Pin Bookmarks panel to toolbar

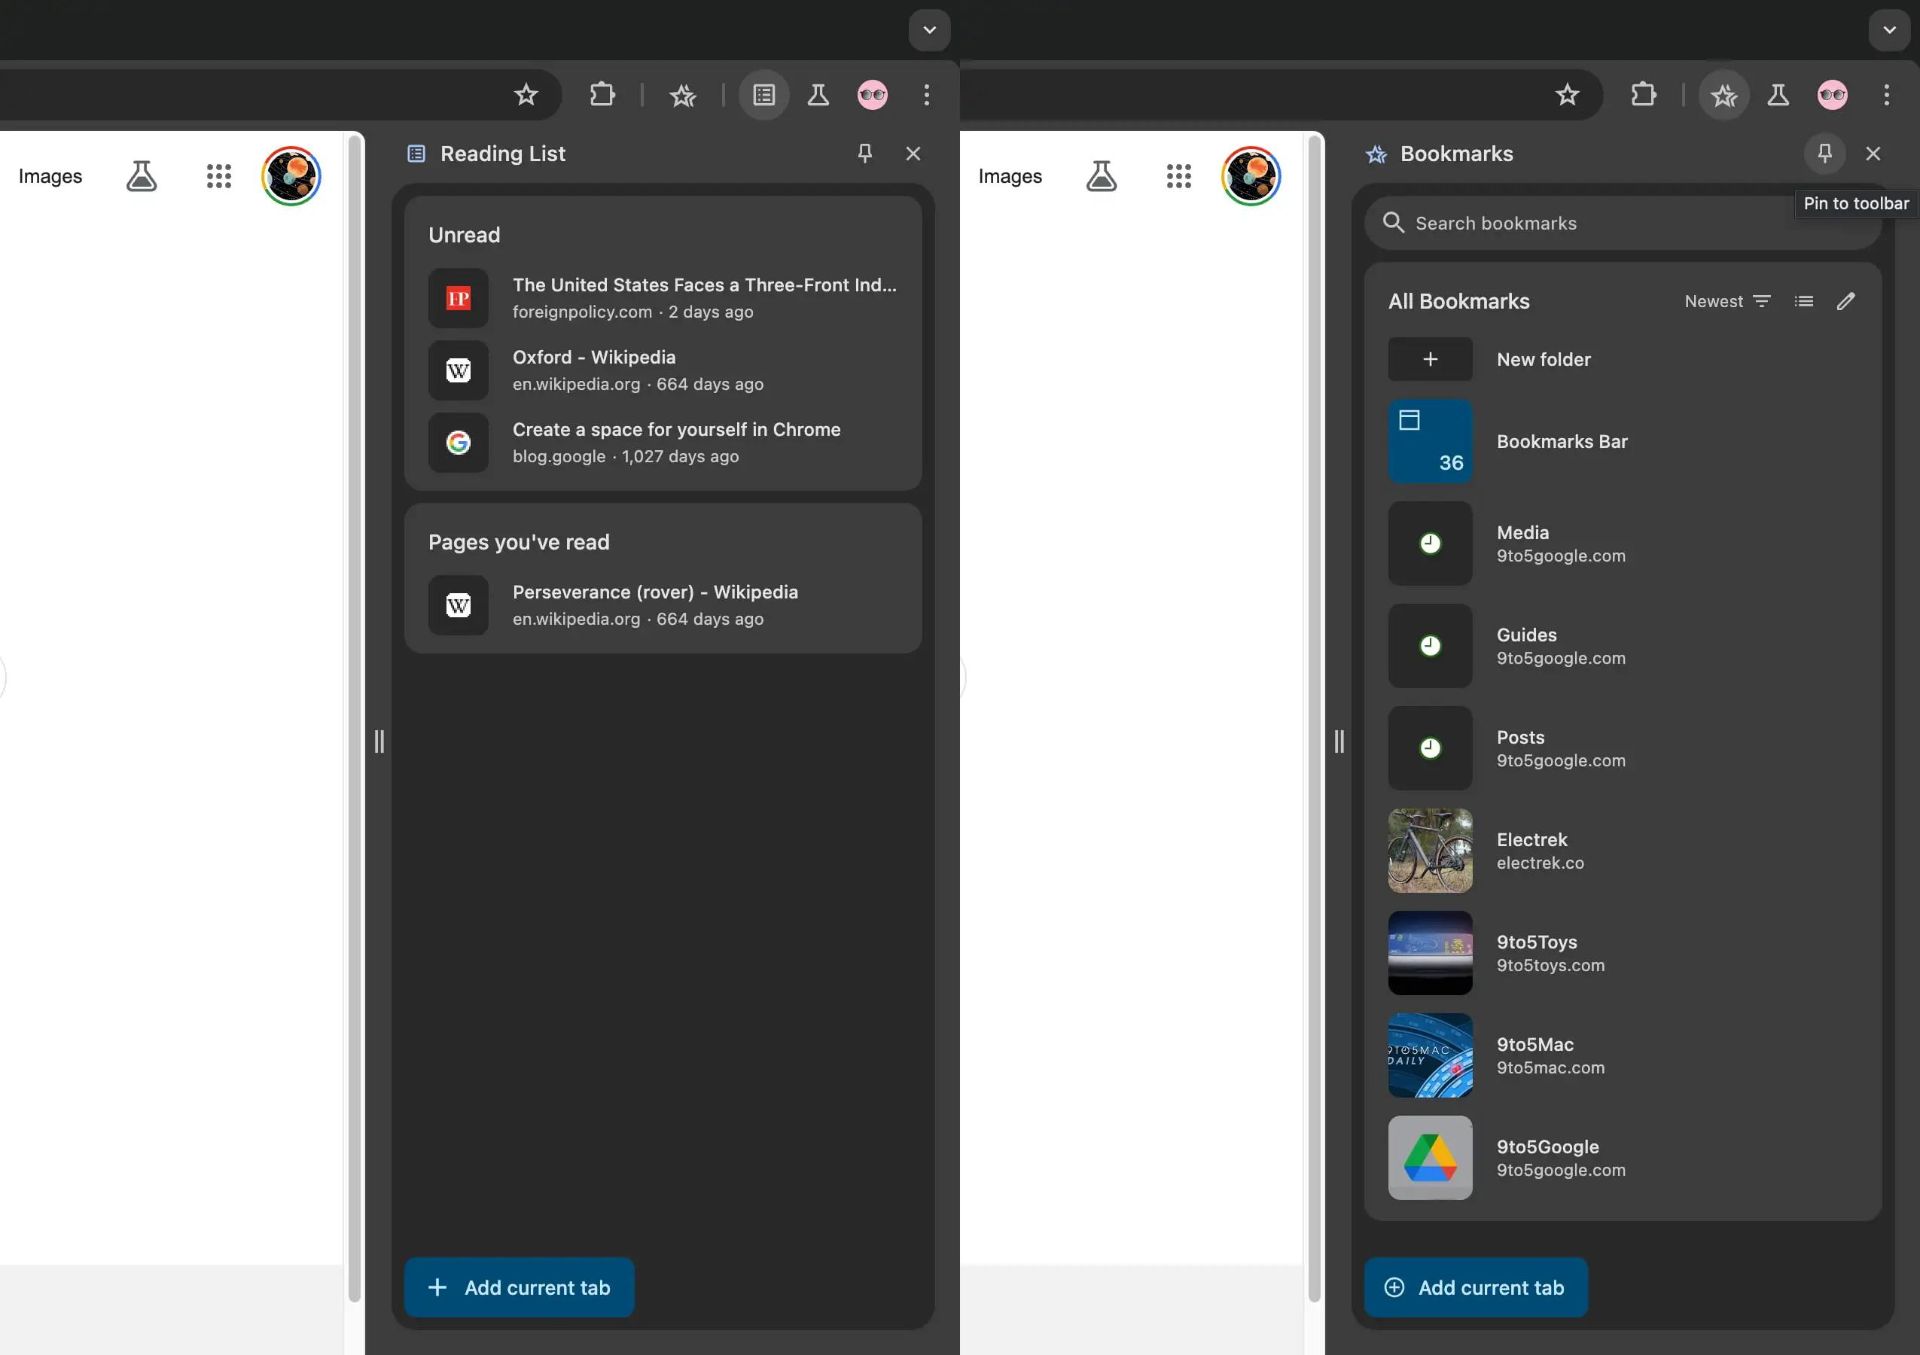coord(1824,153)
